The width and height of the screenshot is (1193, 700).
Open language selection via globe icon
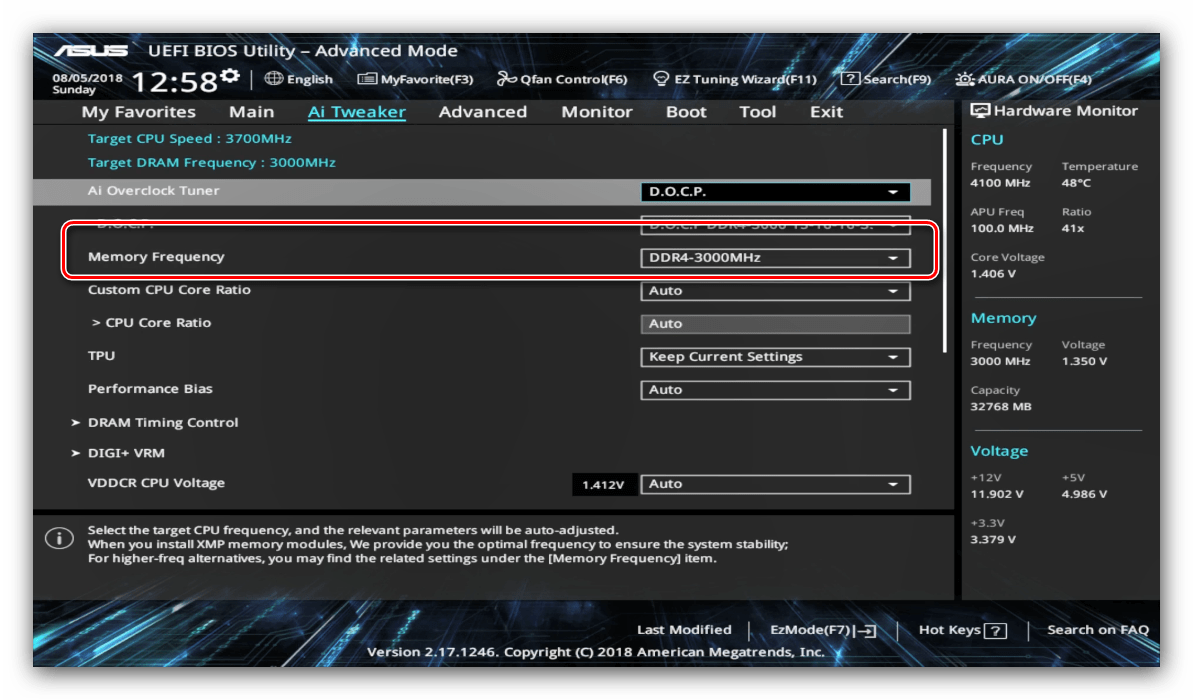pos(274,79)
